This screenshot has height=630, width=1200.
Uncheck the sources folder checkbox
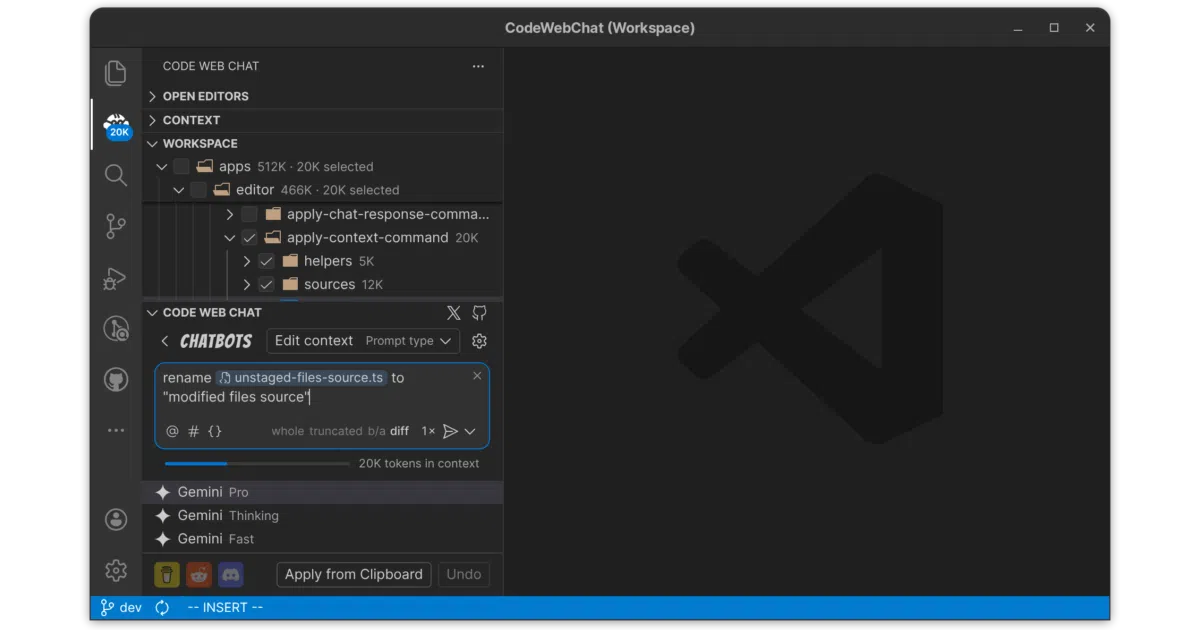coord(266,285)
